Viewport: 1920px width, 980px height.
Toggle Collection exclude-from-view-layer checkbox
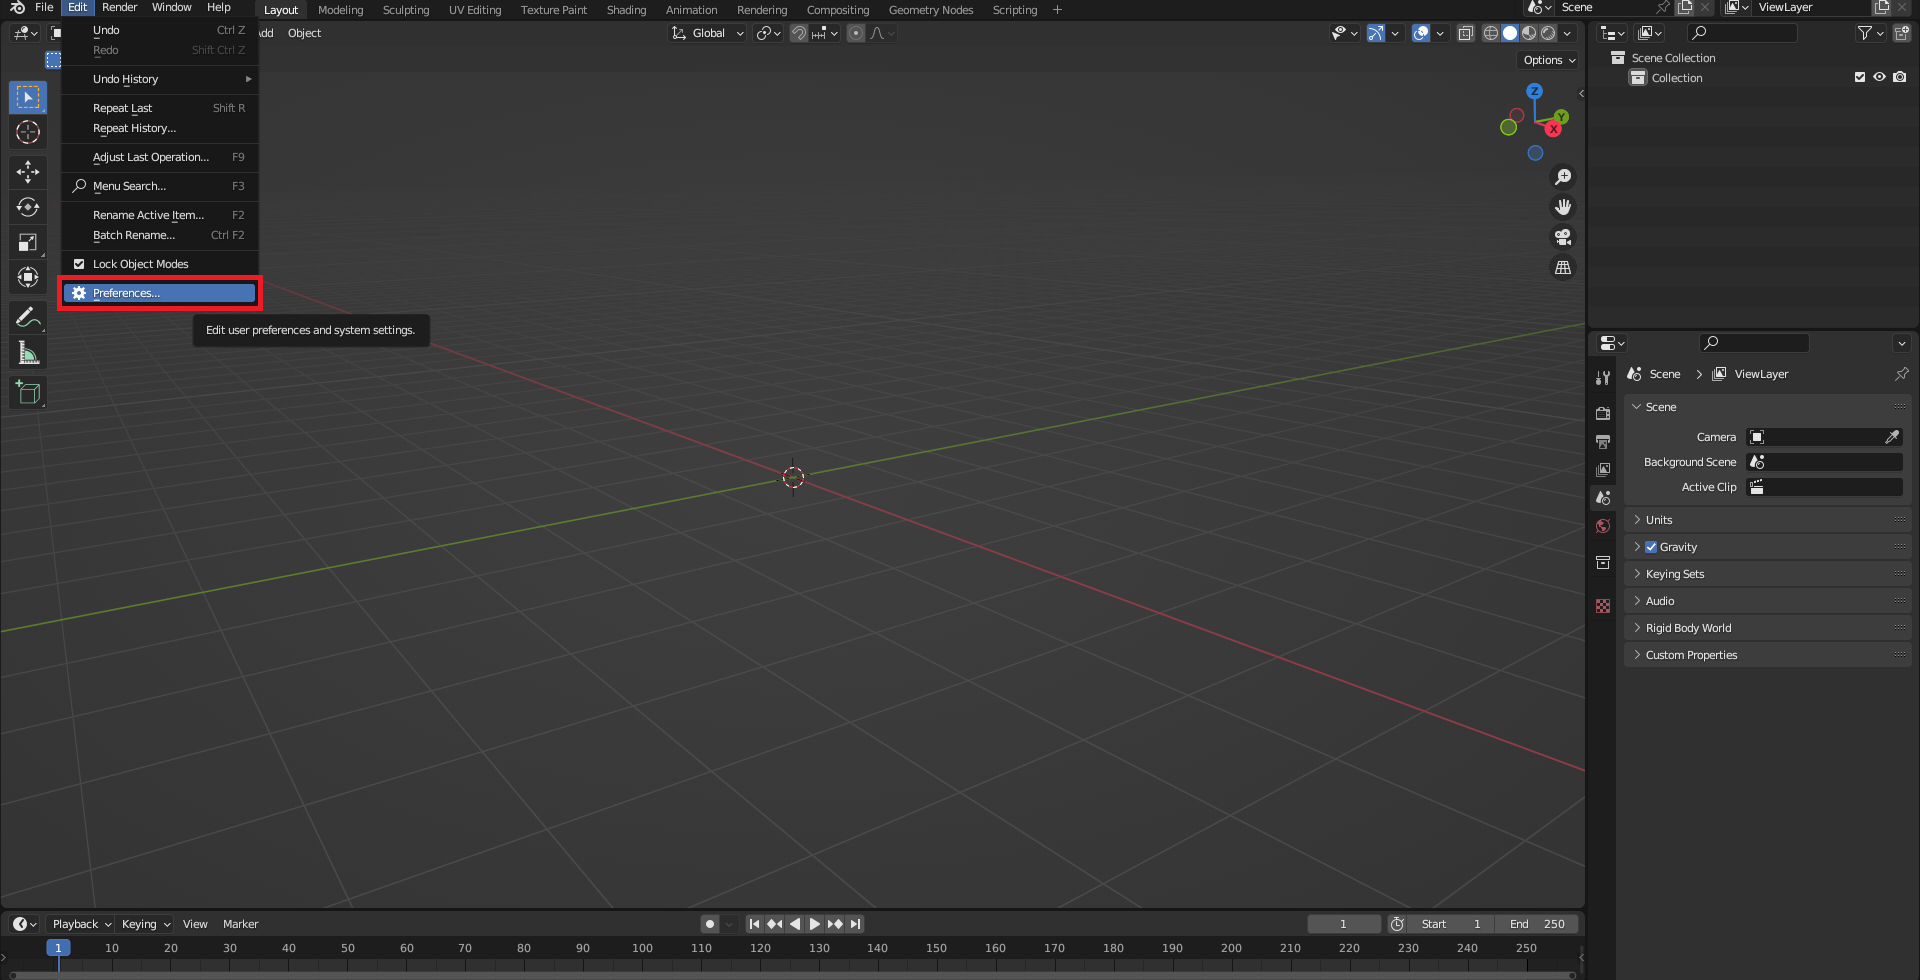coord(1860,77)
